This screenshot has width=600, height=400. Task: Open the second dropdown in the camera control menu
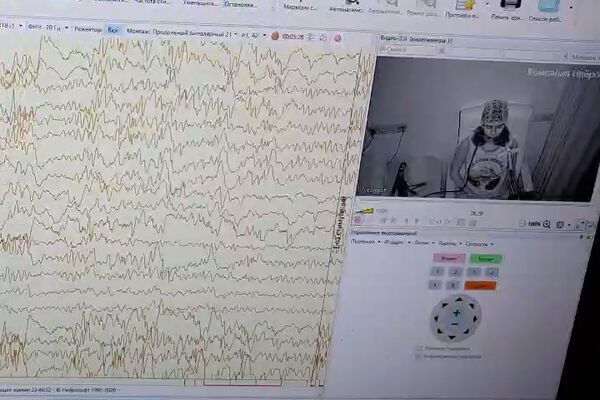pos(398,242)
